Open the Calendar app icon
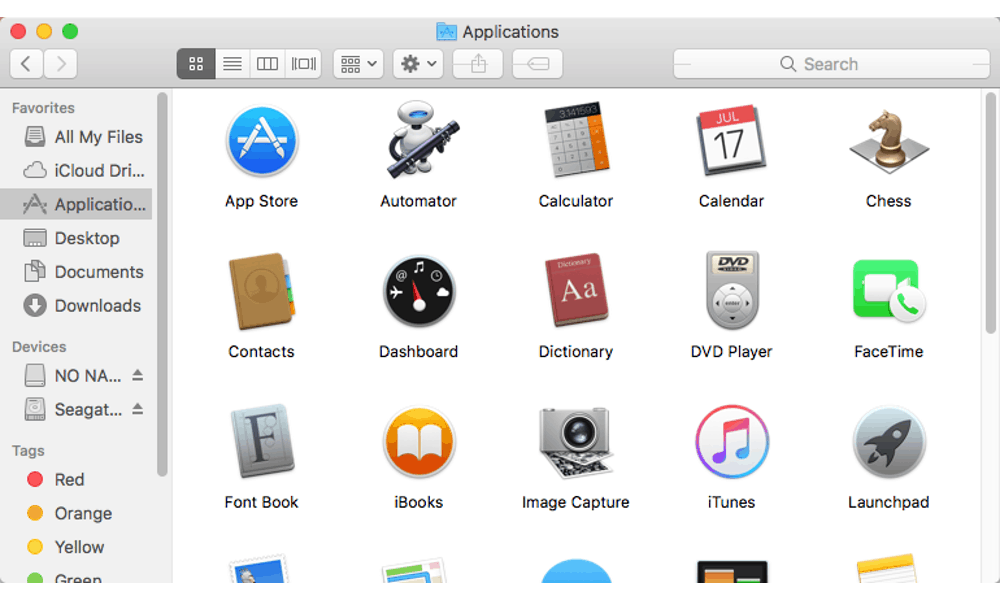This screenshot has height=600, width=1000. 732,140
